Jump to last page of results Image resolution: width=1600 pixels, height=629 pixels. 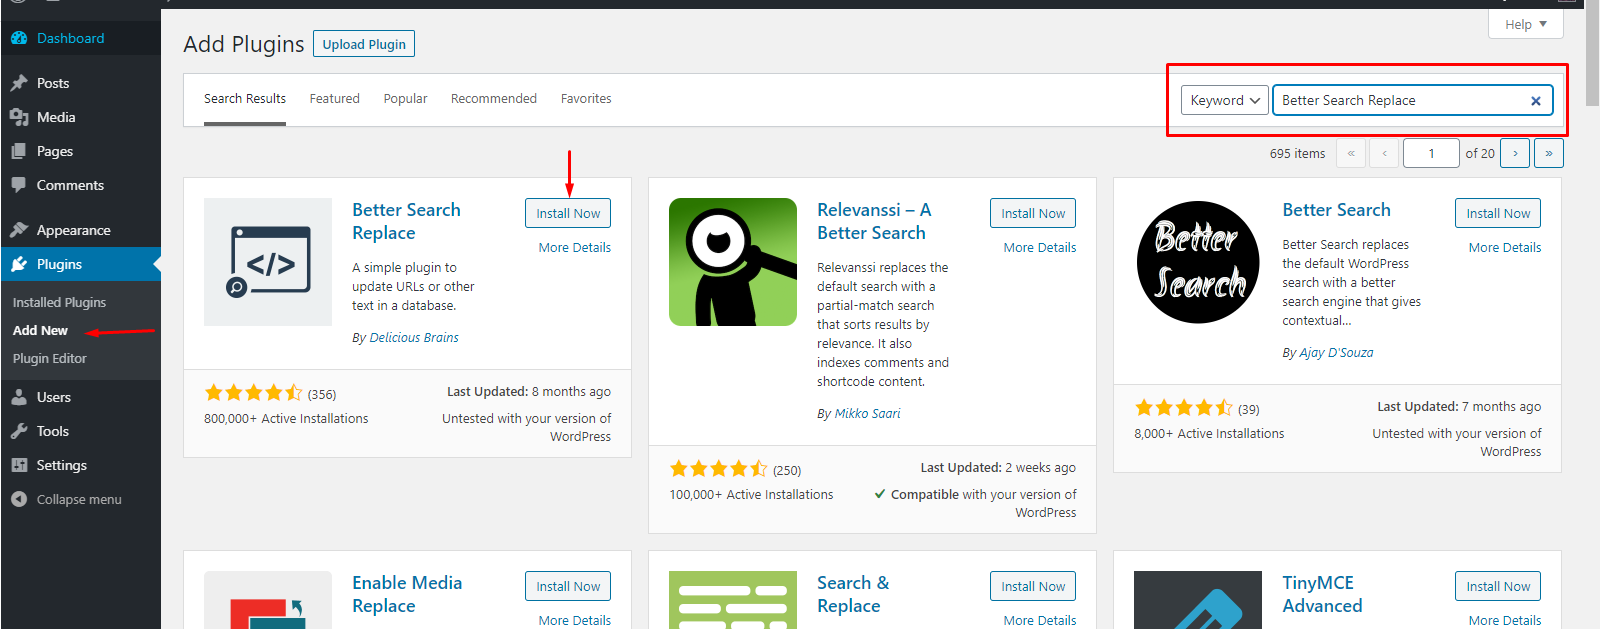pyautogui.click(x=1549, y=153)
